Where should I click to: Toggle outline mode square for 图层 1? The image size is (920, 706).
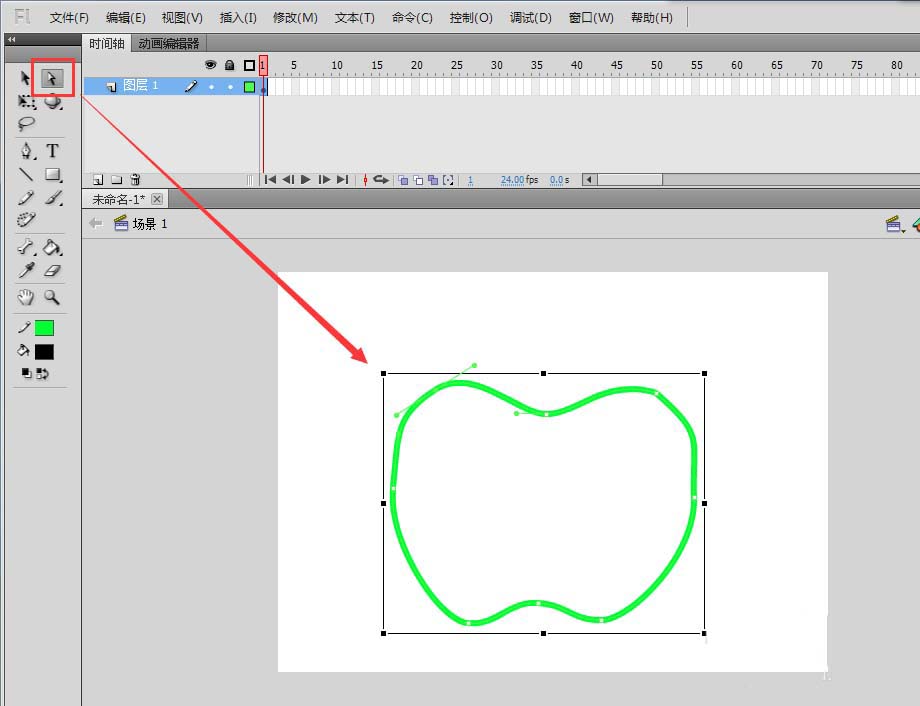pos(249,87)
